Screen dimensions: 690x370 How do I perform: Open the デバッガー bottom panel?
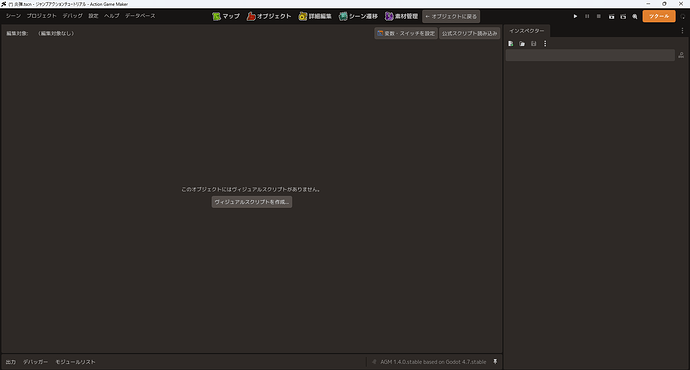pyautogui.click(x=35, y=362)
